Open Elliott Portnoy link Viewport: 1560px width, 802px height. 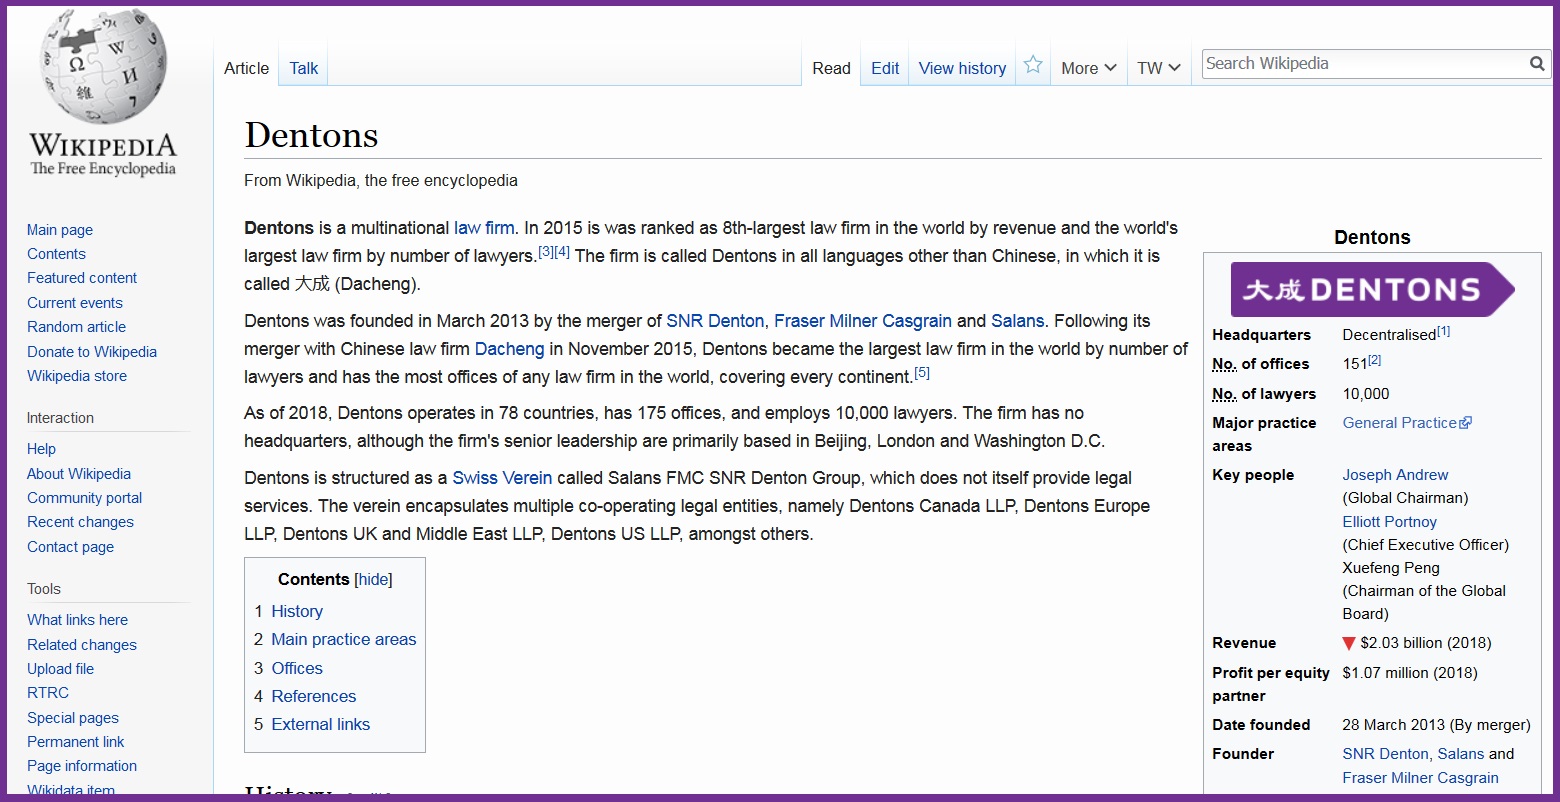pyautogui.click(x=1389, y=522)
